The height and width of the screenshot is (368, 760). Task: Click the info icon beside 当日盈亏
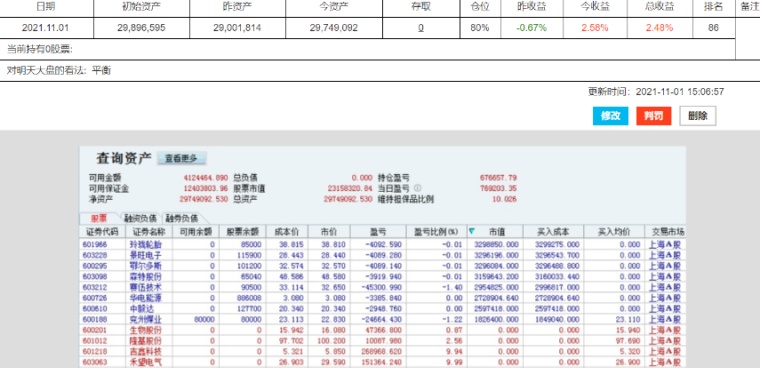click(417, 188)
